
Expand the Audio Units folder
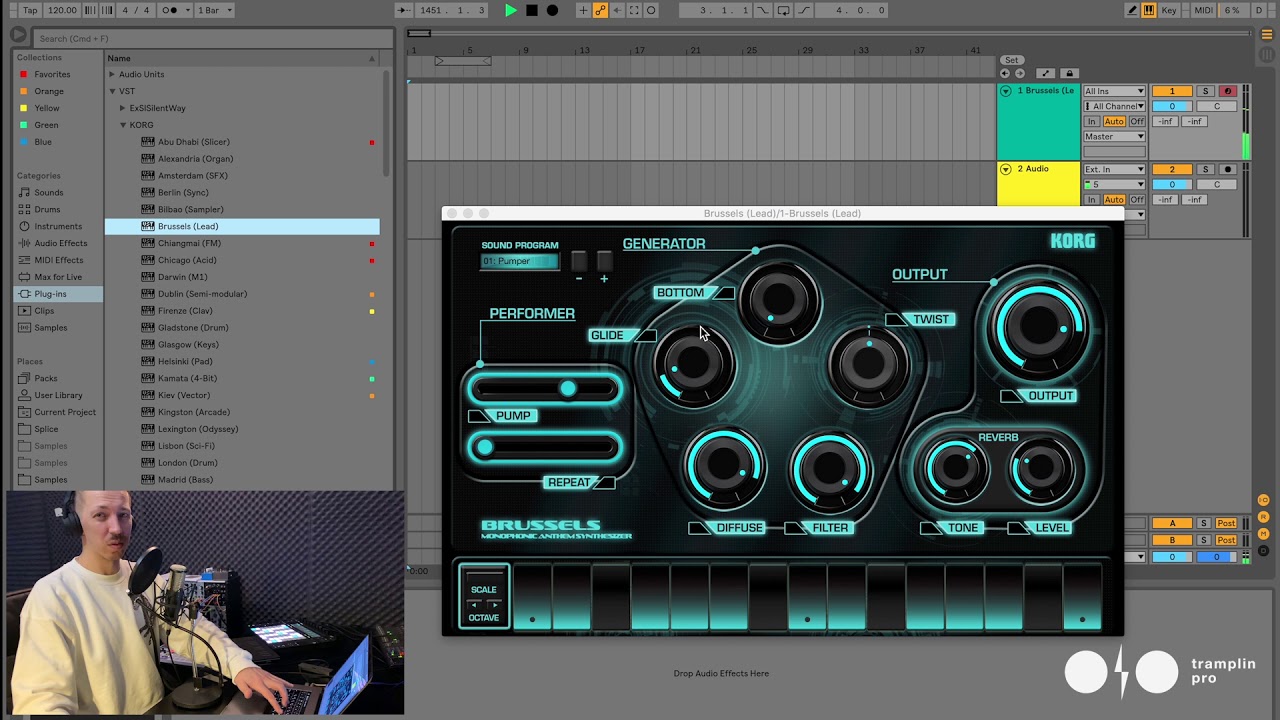[x=112, y=74]
